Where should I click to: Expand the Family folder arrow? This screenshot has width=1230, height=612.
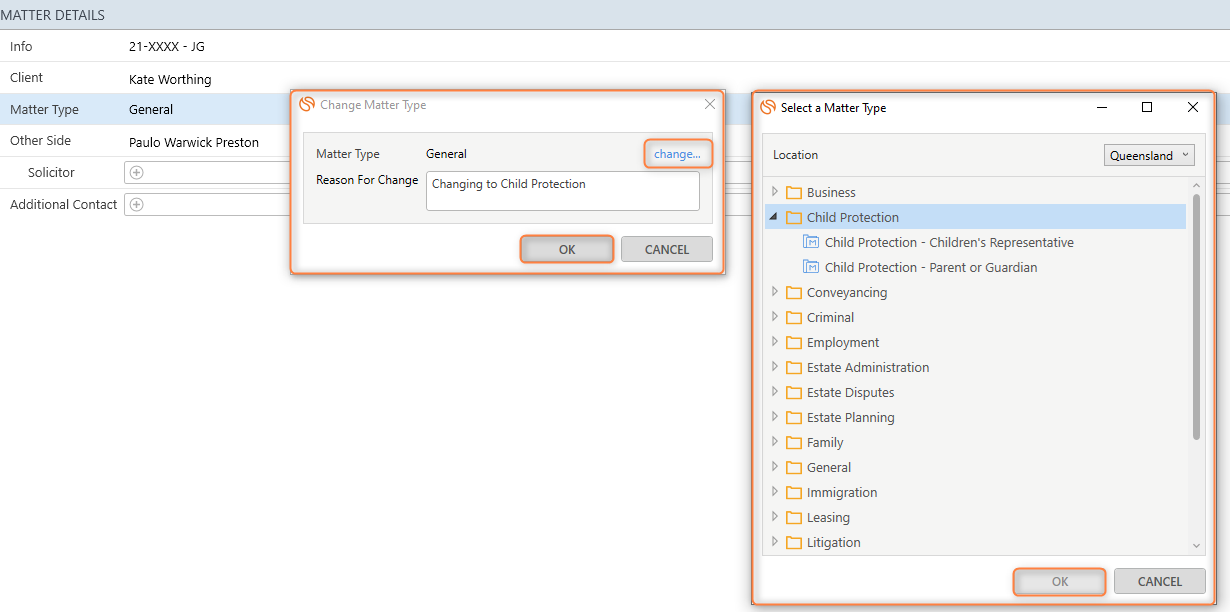774,442
